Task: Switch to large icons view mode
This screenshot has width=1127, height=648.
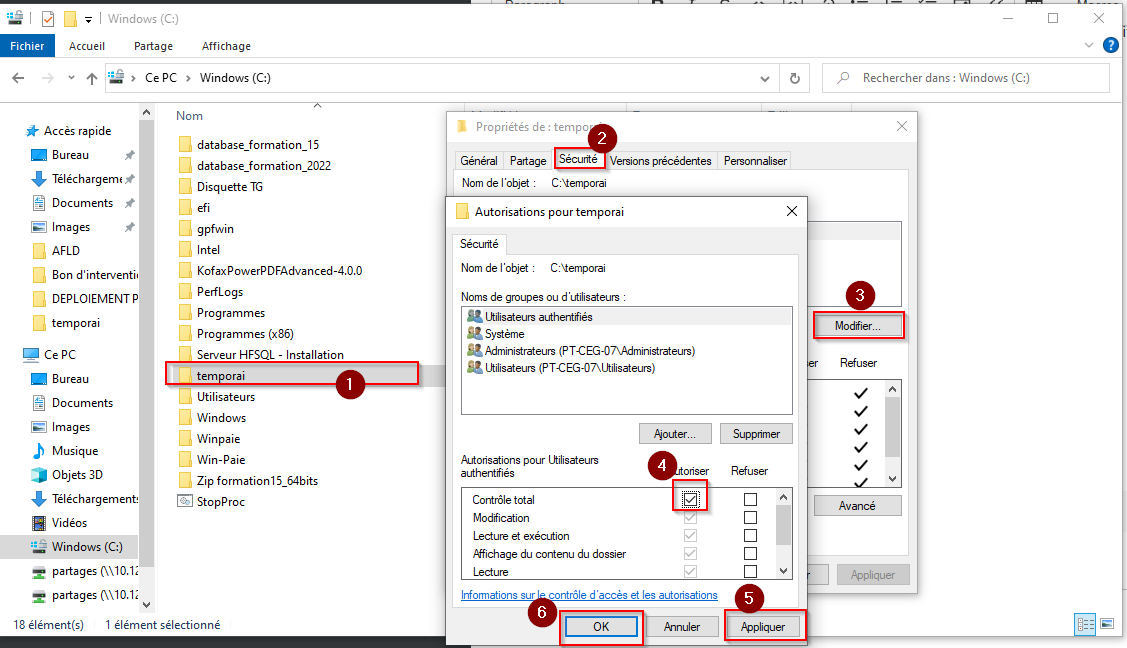Action: [x=1107, y=625]
